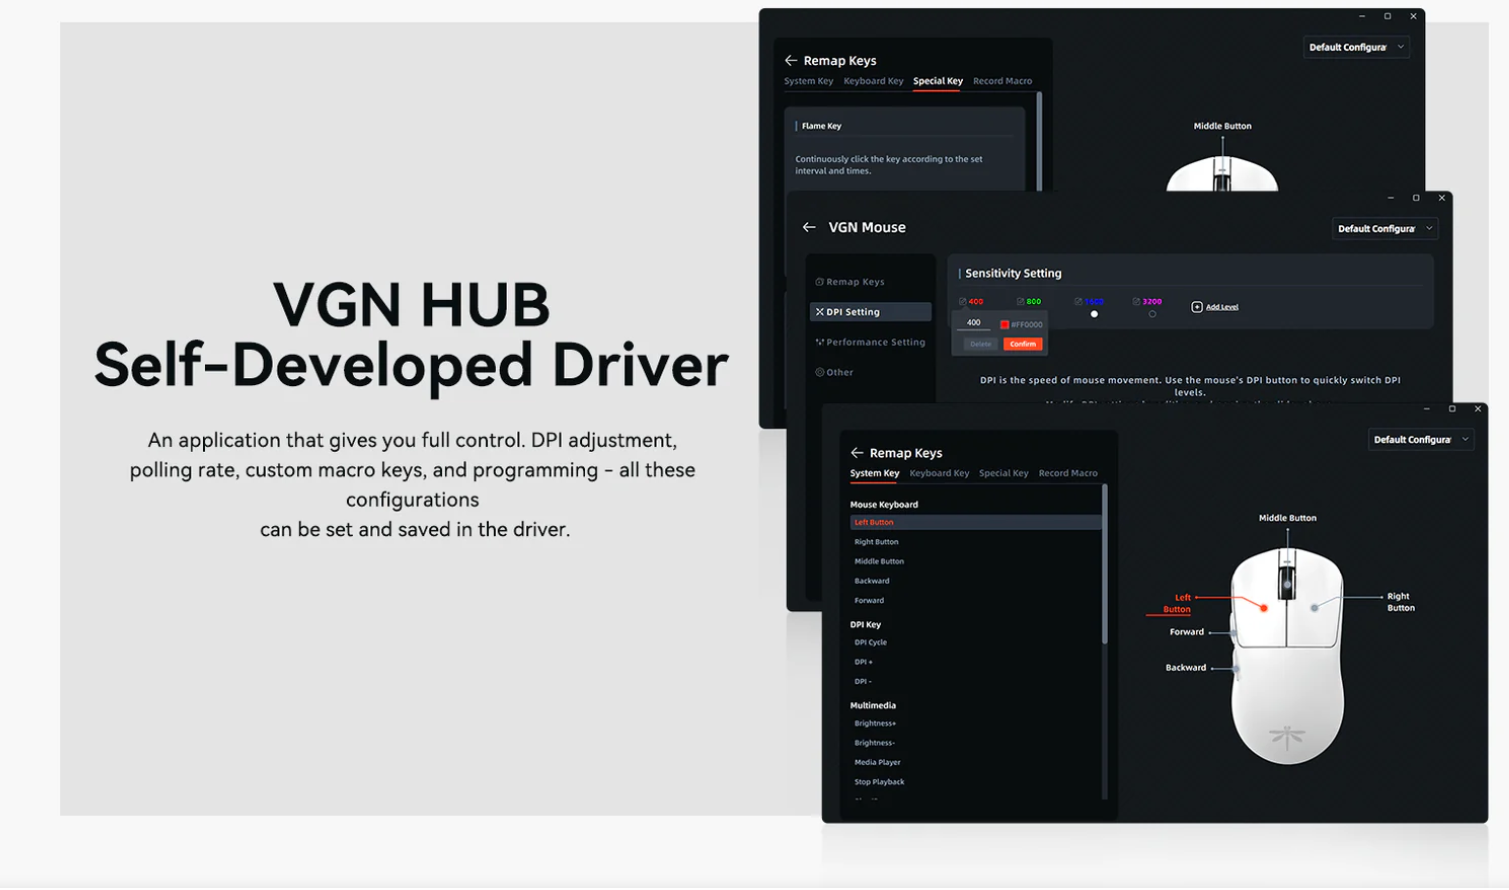Click the Right Button dot on the mouse
Screen dimensions: 1509x890
[x=1314, y=607]
